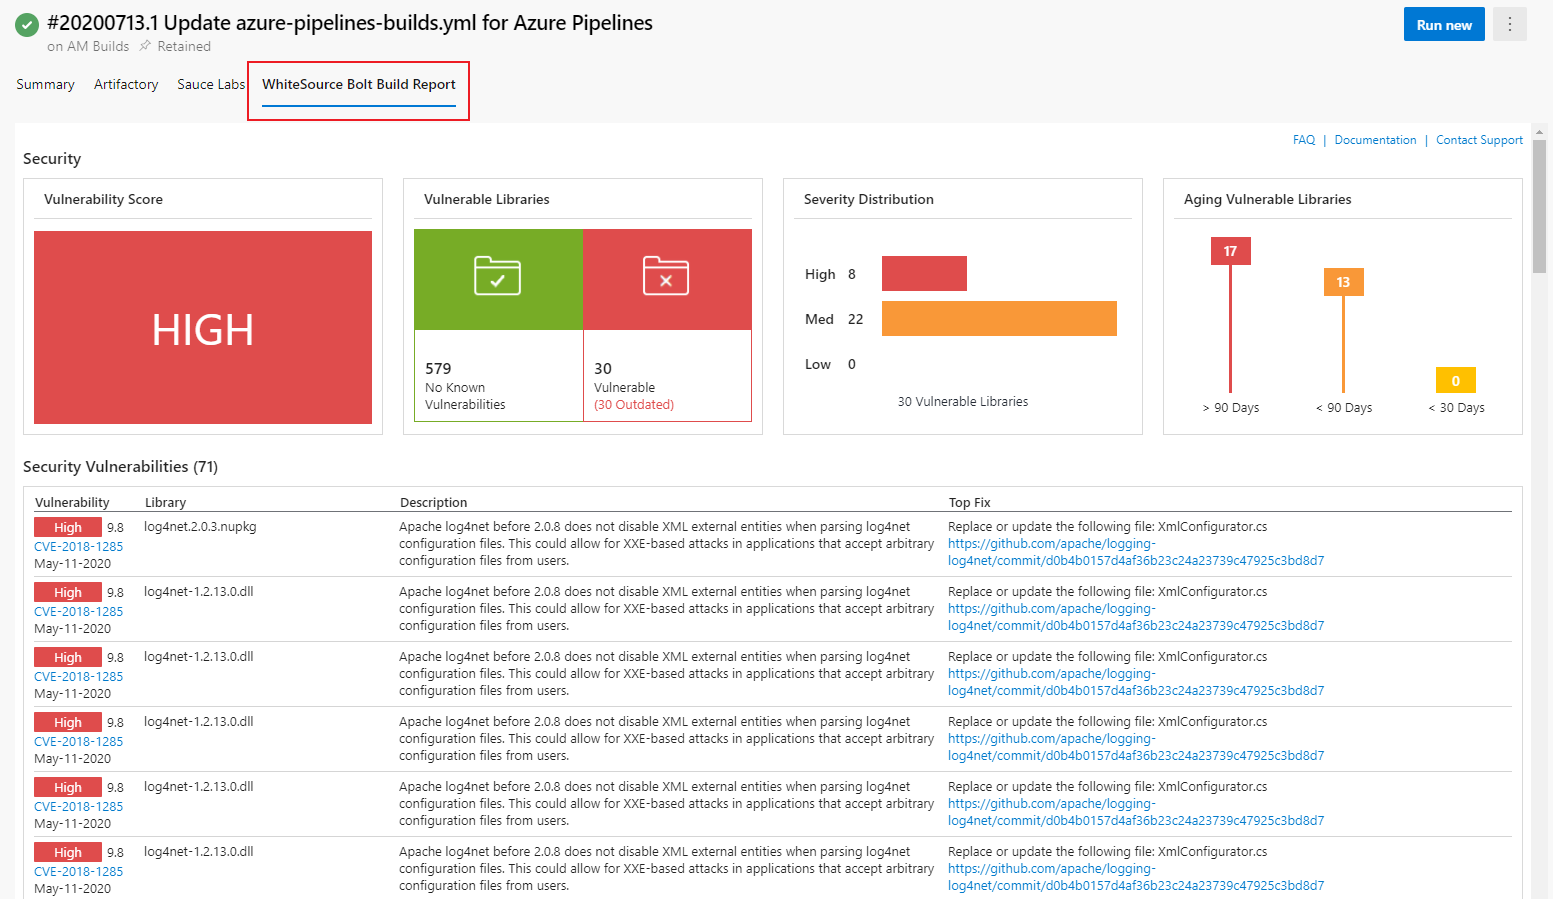The height and width of the screenshot is (899, 1553).
Task: Switch to the Summary tab
Action: tap(45, 84)
